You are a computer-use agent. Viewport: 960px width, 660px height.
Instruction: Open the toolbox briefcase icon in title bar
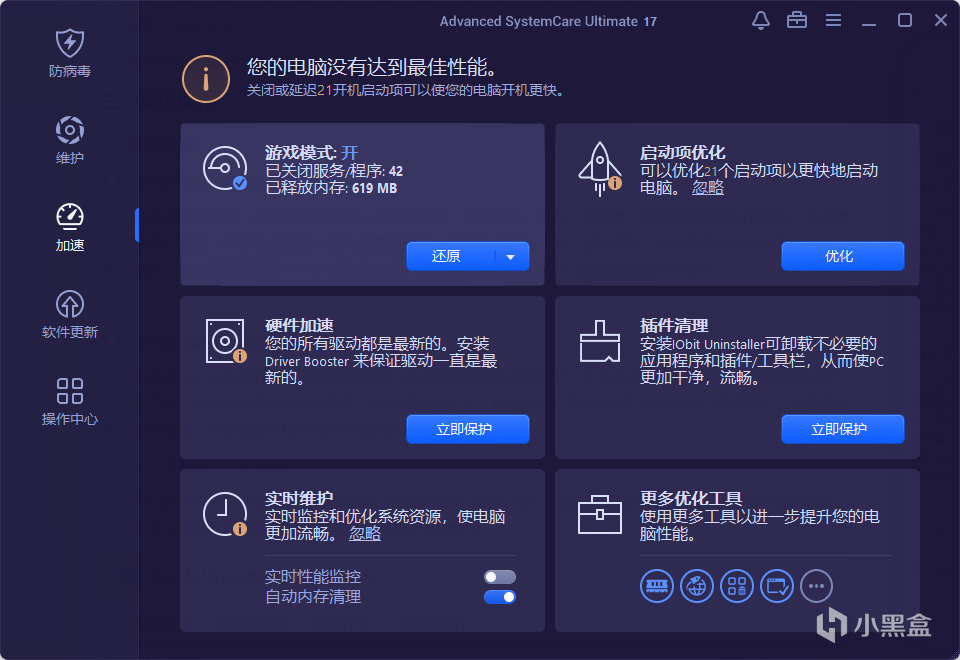(x=797, y=21)
